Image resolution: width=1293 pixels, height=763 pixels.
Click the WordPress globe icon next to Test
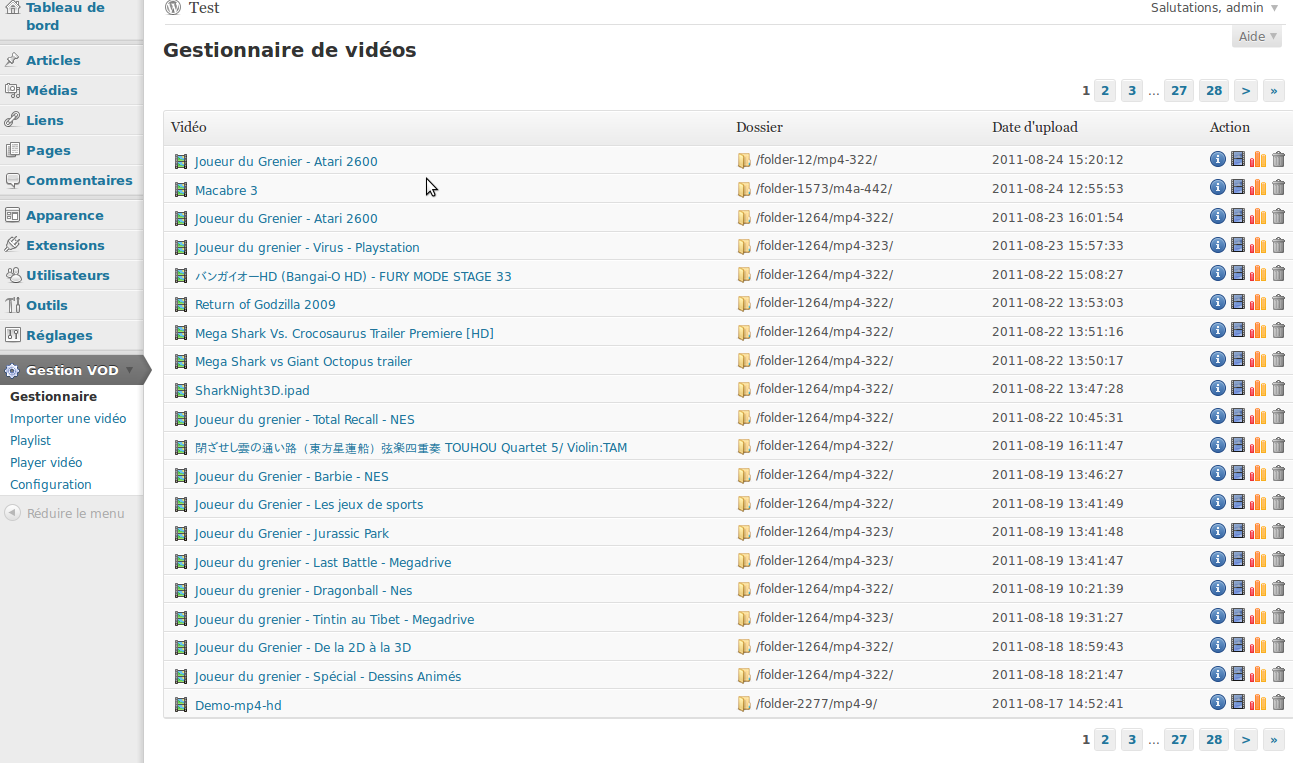point(171,7)
